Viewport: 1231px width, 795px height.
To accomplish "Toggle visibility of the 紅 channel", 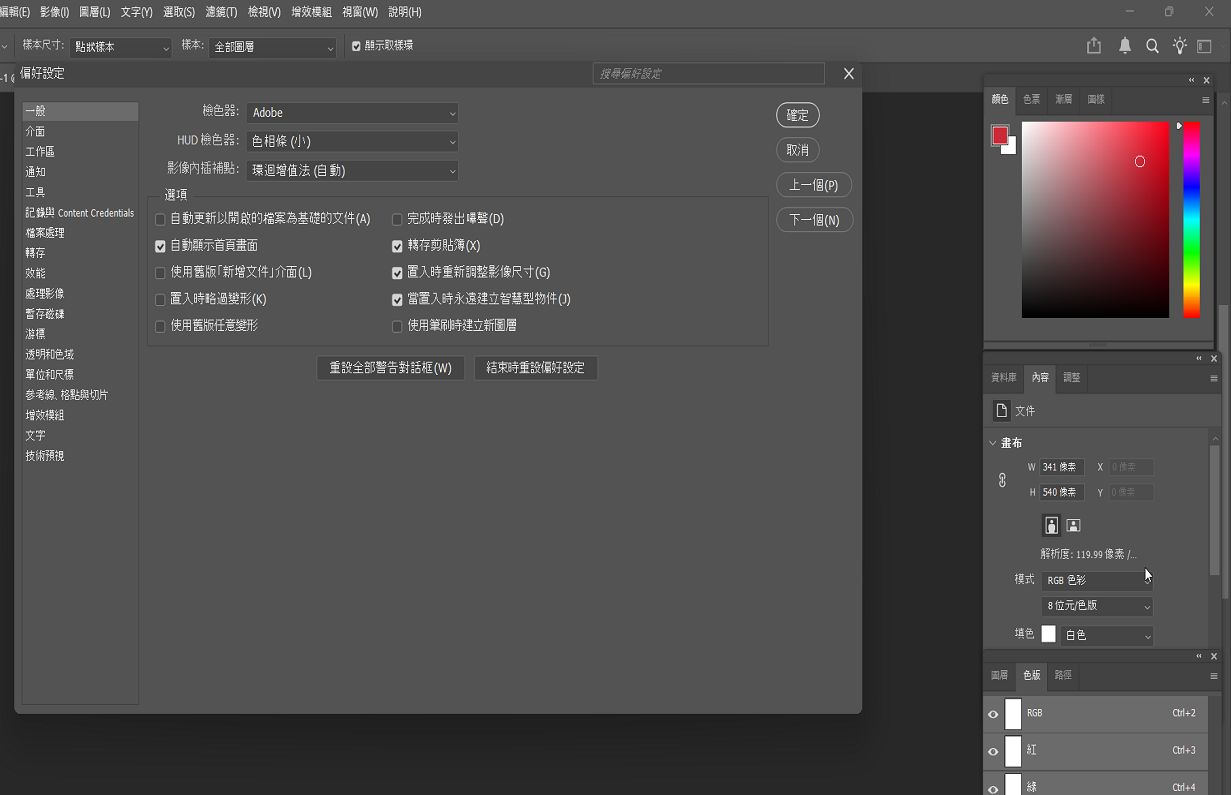I will point(992,751).
